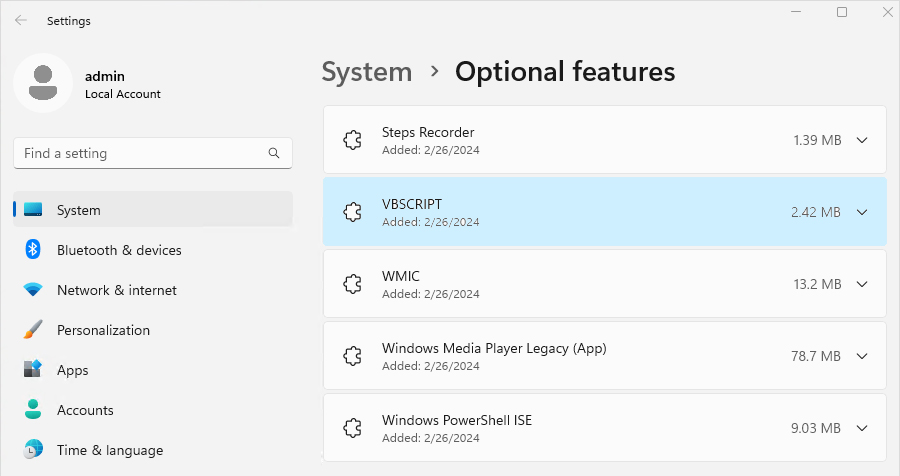Click the puzzle icon beside Steps Recorder
Screen dimensions: 900x476
(x=352, y=140)
